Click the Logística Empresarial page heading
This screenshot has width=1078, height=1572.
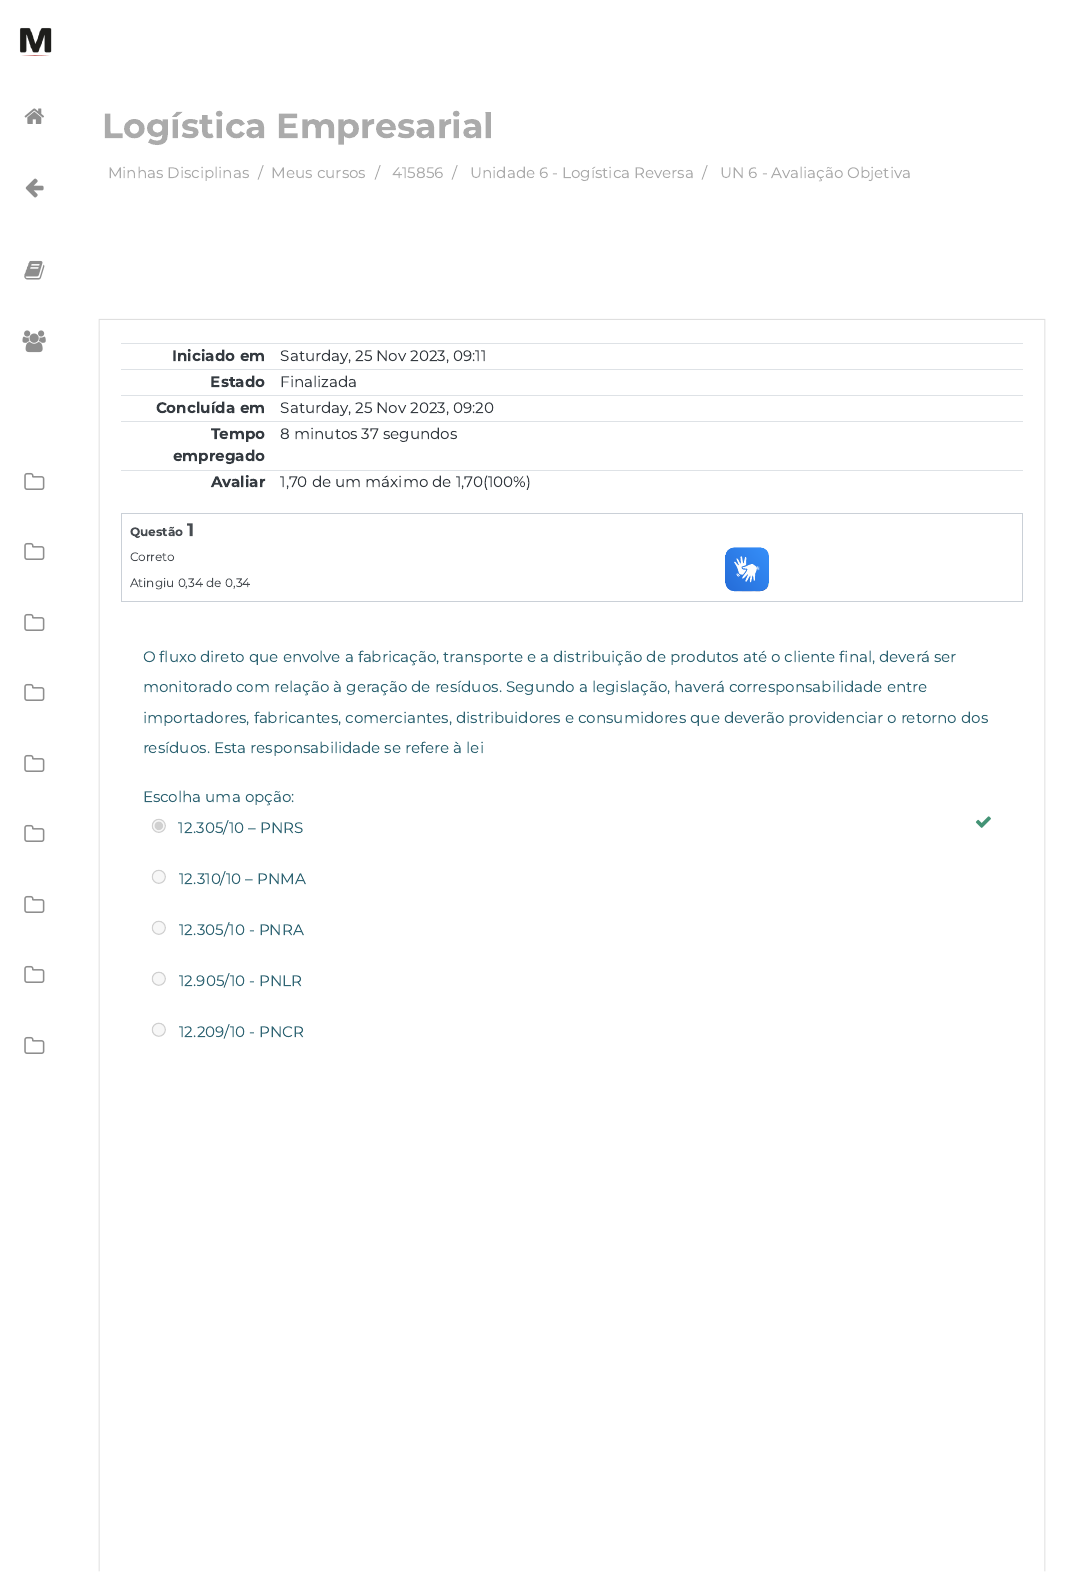(297, 126)
